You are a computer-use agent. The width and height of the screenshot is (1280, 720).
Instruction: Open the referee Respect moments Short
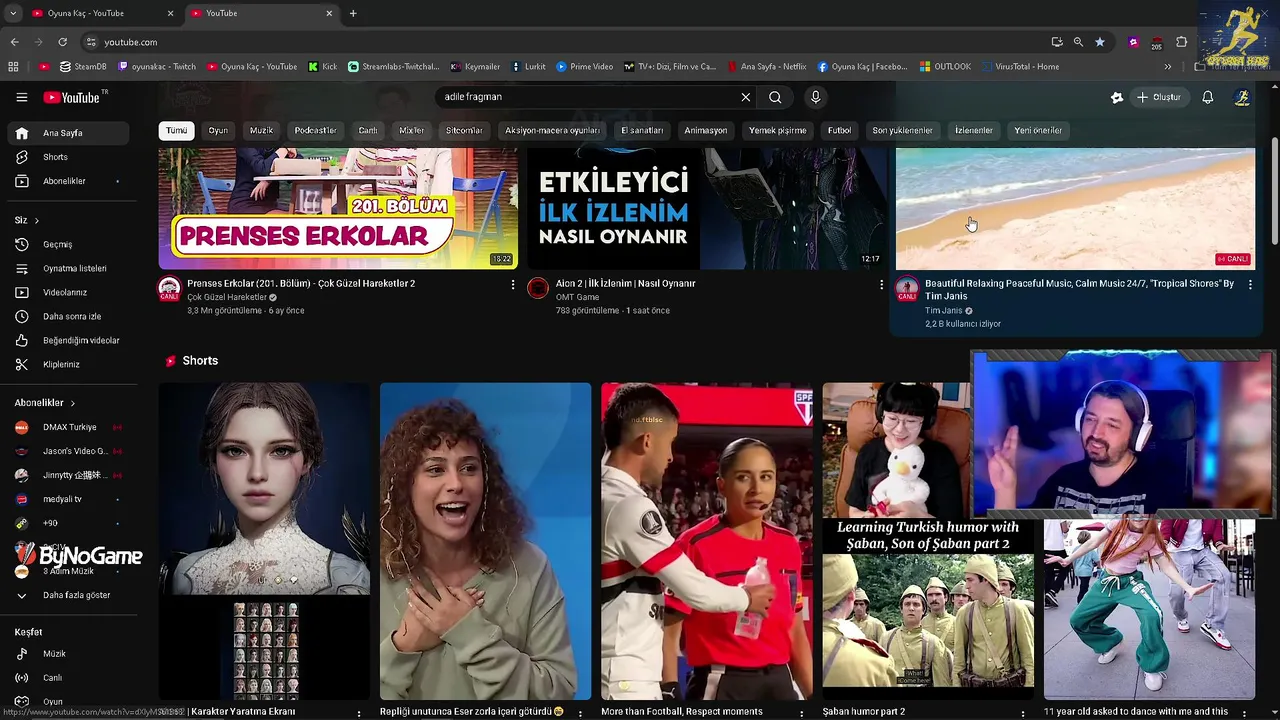[707, 541]
